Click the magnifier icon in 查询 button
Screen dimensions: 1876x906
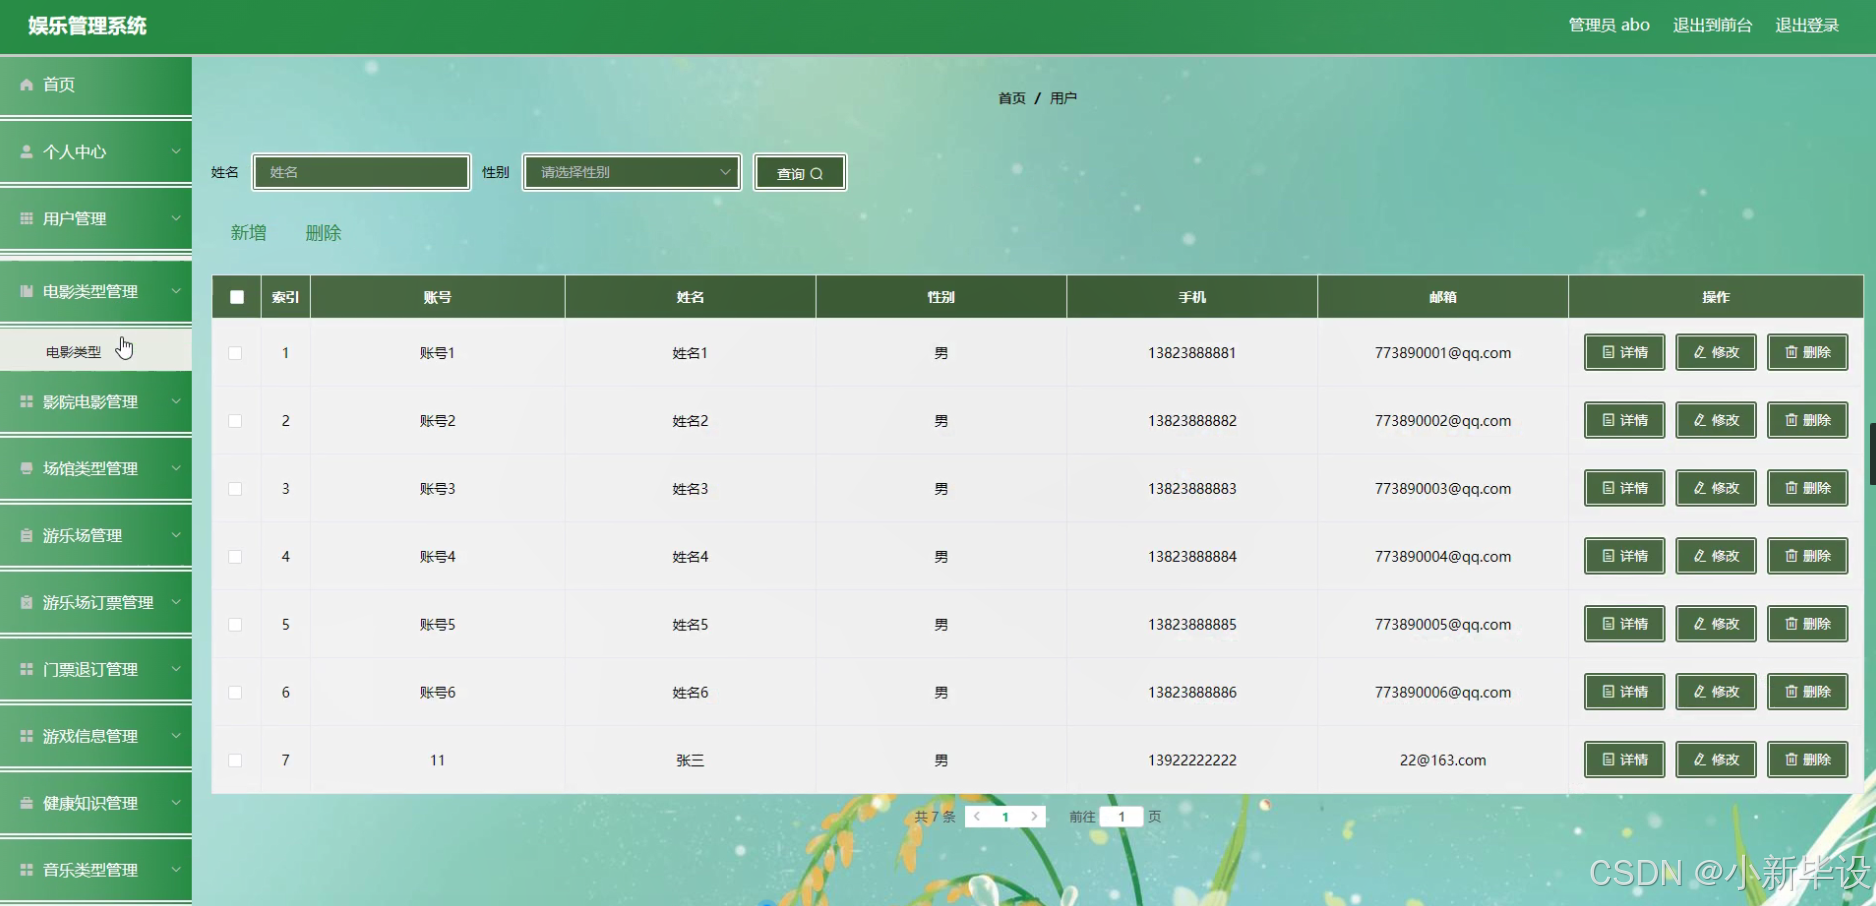pyautogui.click(x=818, y=173)
